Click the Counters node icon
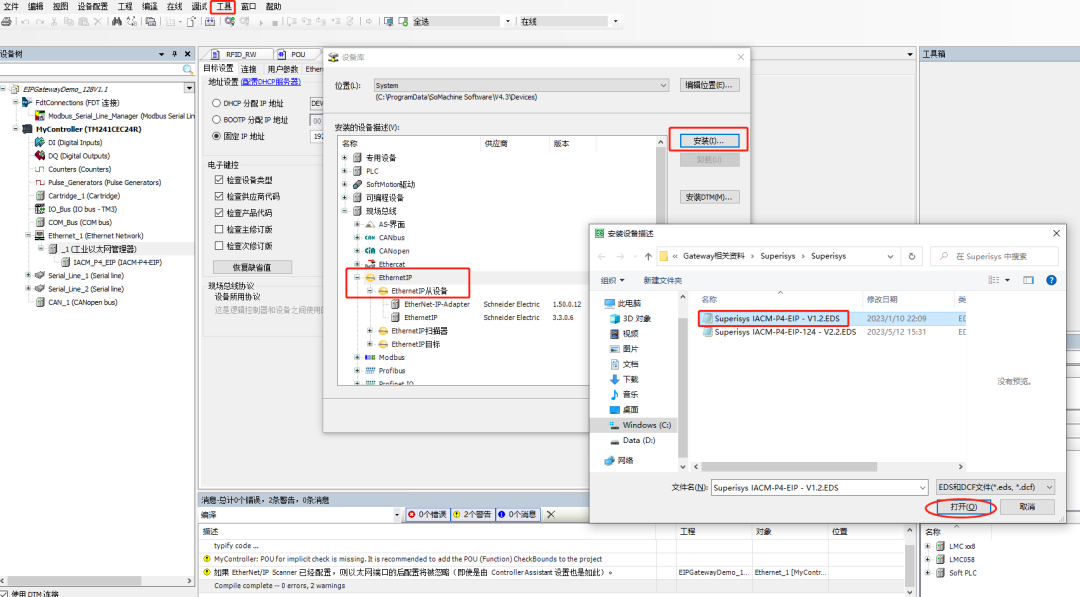The height and width of the screenshot is (597, 1080). point(40,169)
